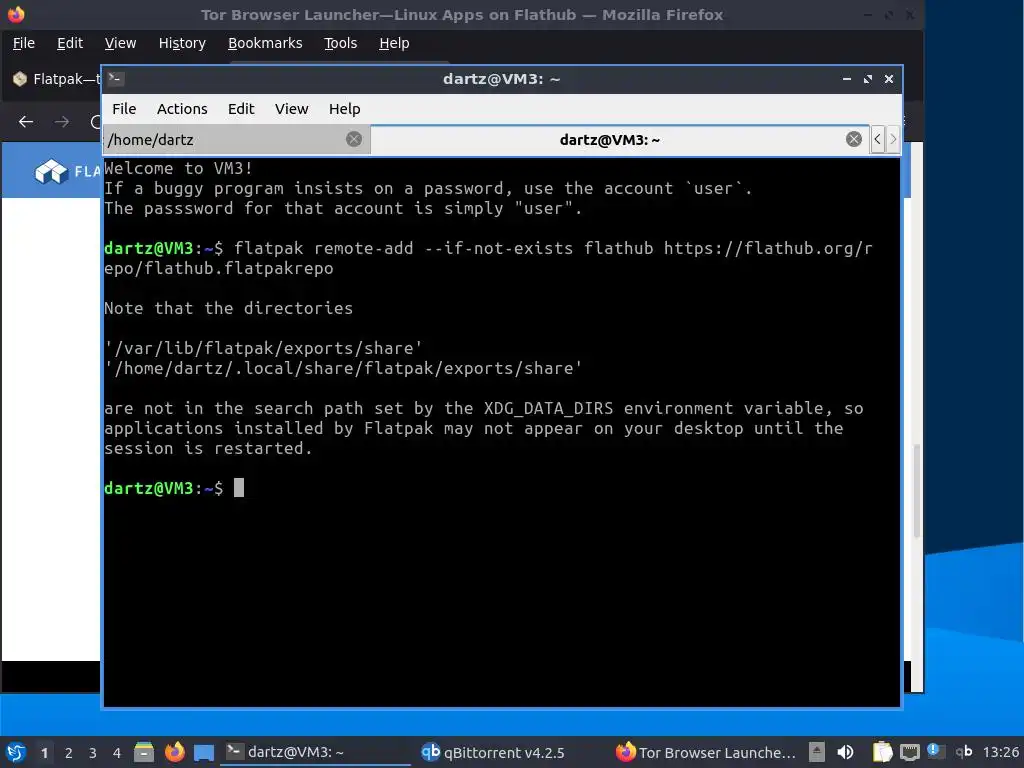Click the Flathub logo in Firefox page
Image resolution: width=1024 pixels, height=768 pixels.
click(x=67, y=172)
